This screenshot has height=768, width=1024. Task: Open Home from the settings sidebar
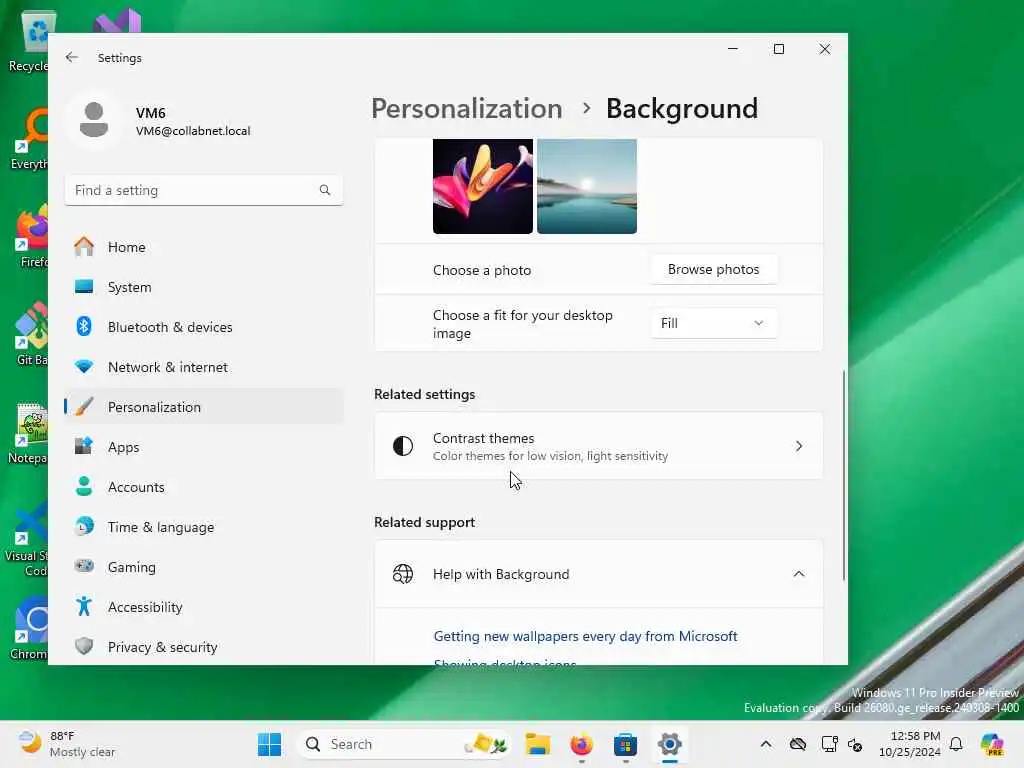(x=204, y=247)
